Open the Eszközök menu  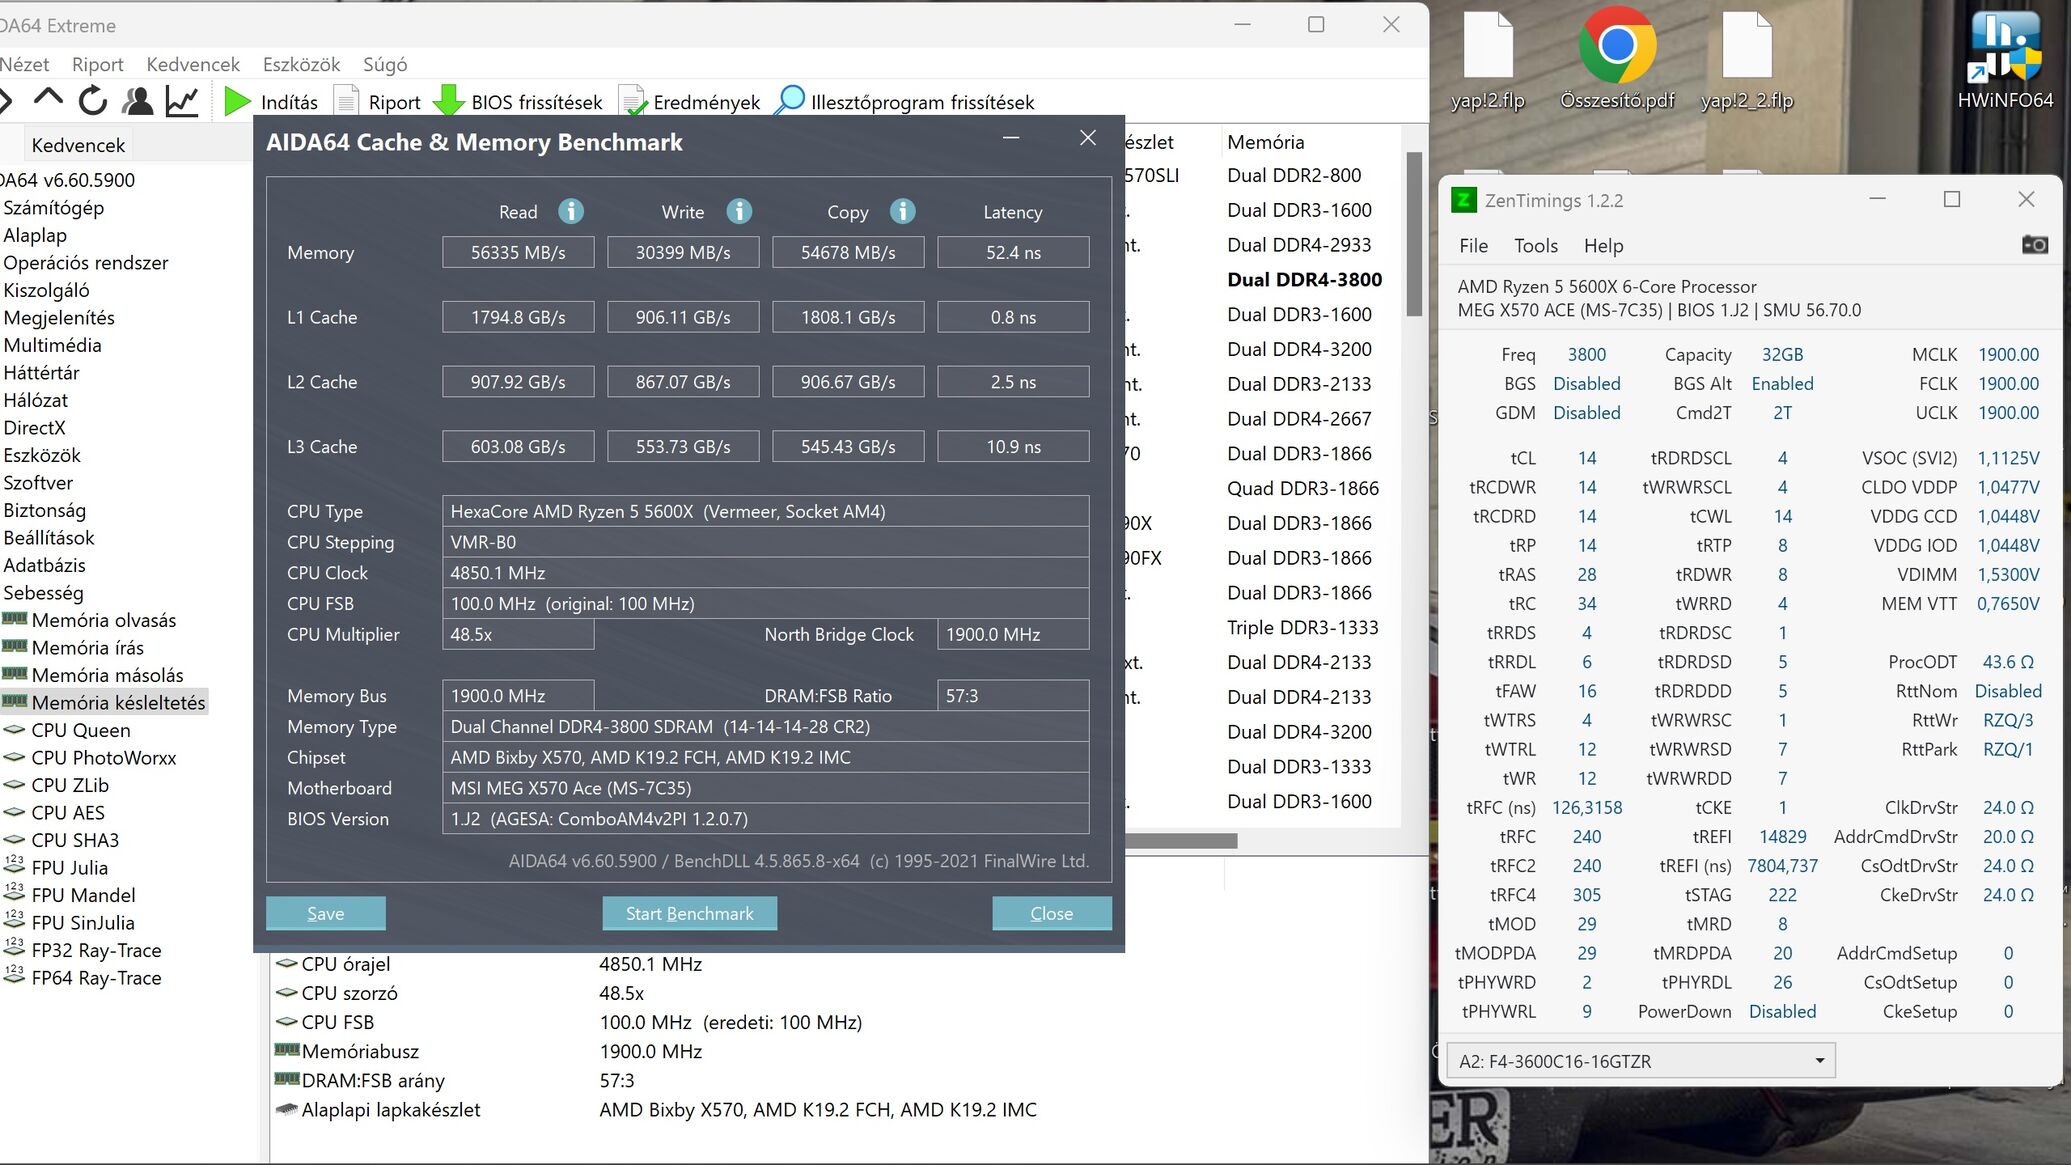(x=301, y=64)
